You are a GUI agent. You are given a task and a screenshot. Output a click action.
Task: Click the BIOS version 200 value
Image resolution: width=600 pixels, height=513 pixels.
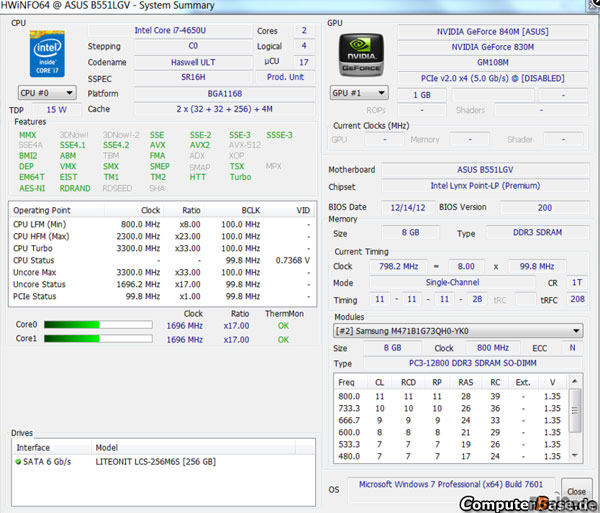point(545,208)
